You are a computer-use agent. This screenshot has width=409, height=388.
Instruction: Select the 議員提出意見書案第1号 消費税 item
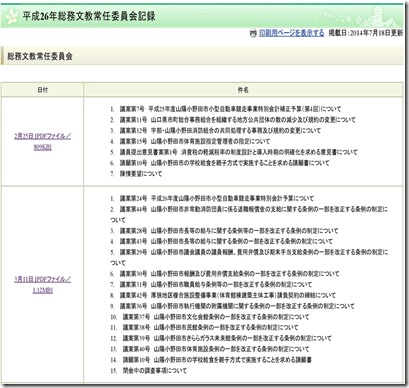click(239, 152)
